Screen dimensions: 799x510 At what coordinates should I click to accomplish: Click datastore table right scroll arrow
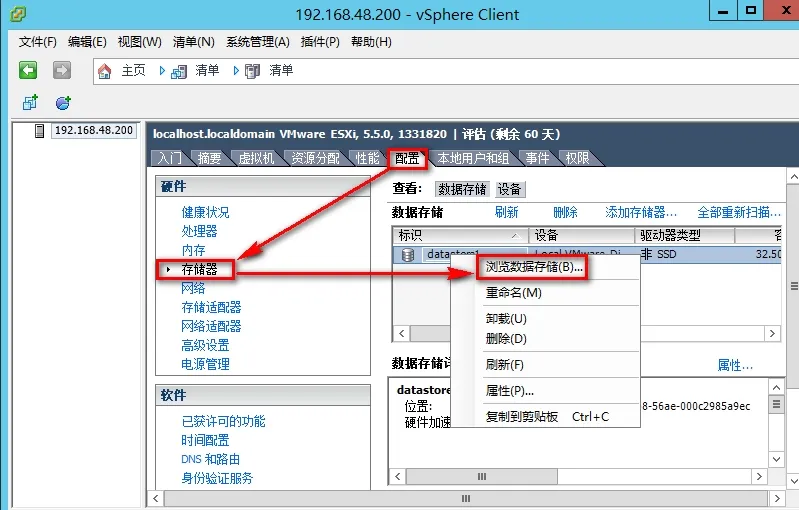[773, 334]
